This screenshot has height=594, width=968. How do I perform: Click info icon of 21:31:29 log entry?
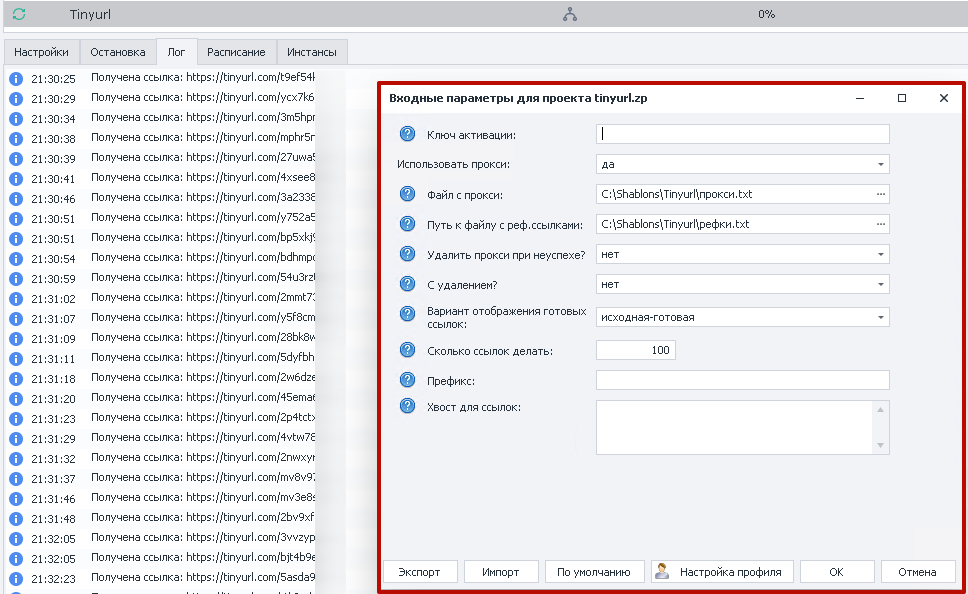point(16,439)
